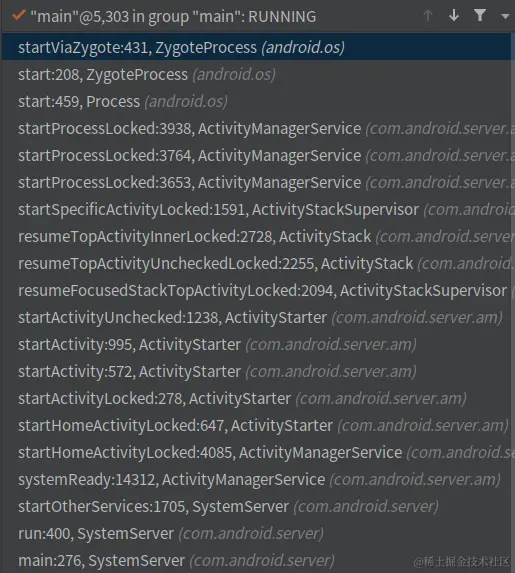This screenshot has height=573, width=515.
Task: Jump to startSpecificActivityLocked:1591 frame
Action: 256,209
